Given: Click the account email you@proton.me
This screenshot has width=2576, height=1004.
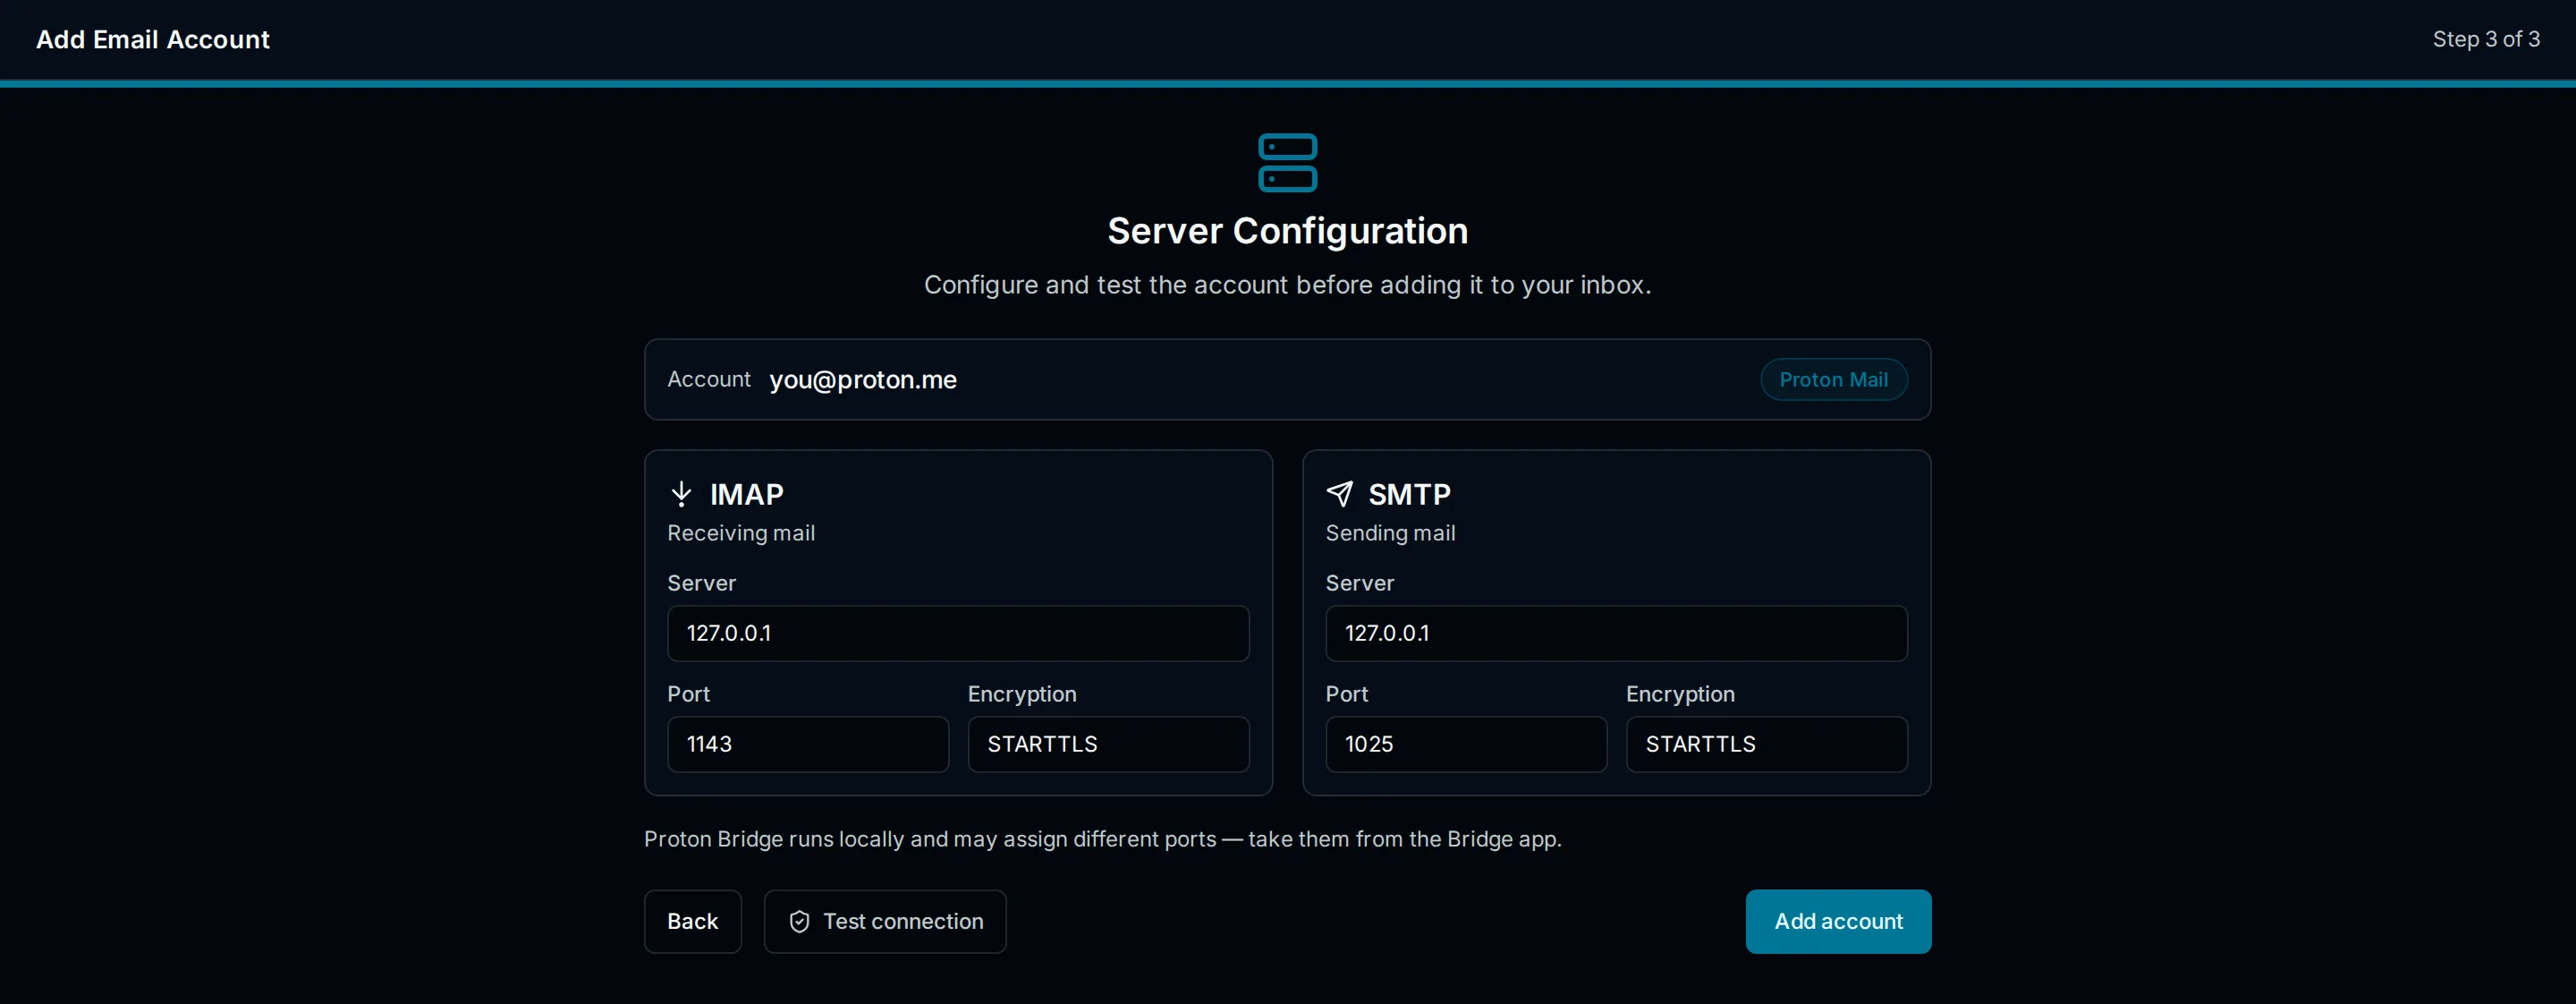Looking at the screenshot, I should (863, 380).
